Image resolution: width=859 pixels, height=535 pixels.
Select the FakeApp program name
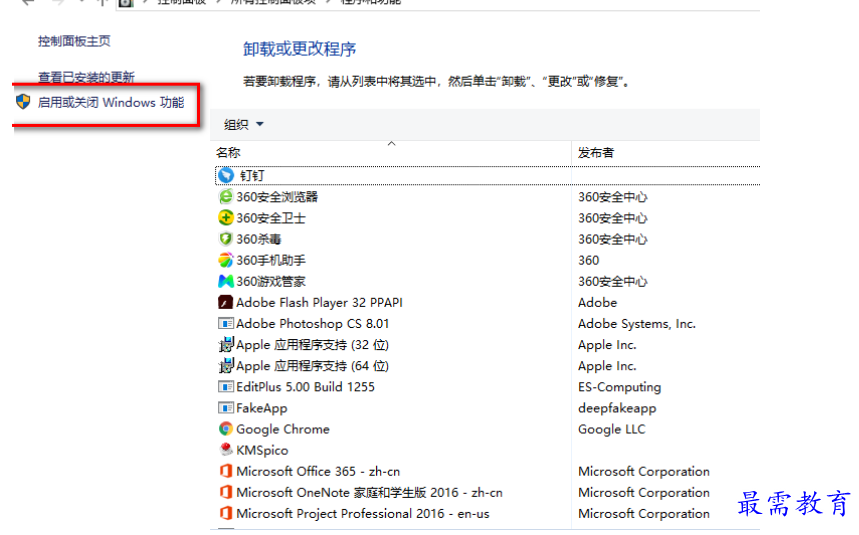pos(262,408)
